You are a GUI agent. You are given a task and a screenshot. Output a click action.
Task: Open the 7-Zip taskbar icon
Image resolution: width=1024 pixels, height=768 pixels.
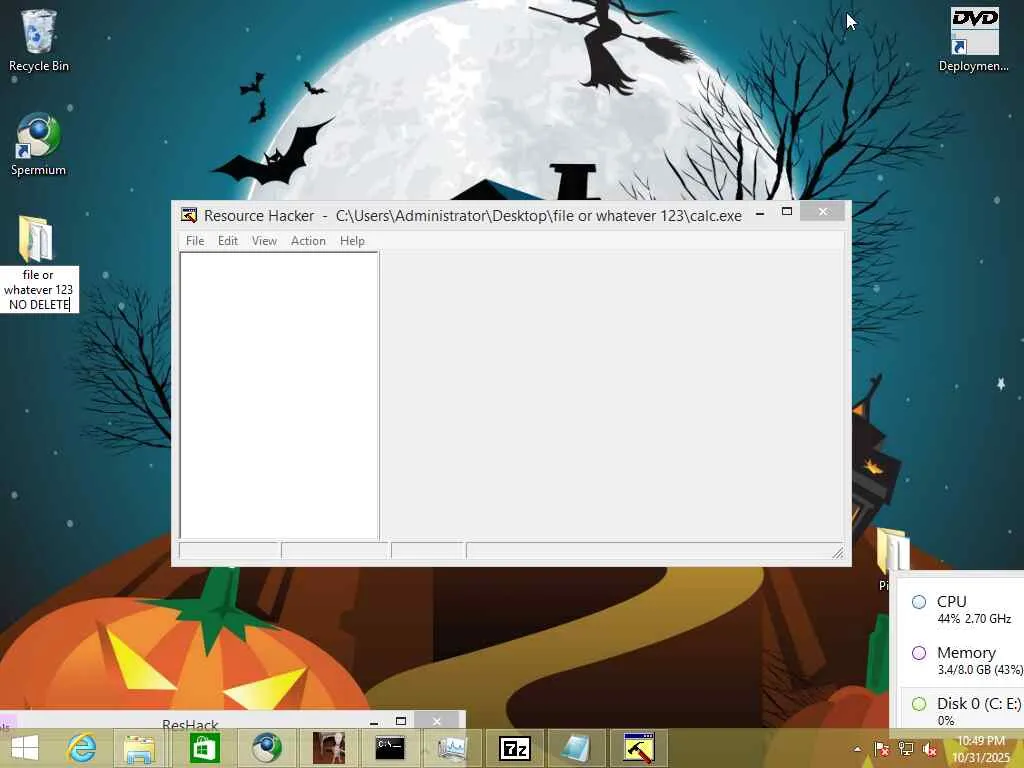coord(515,748)
